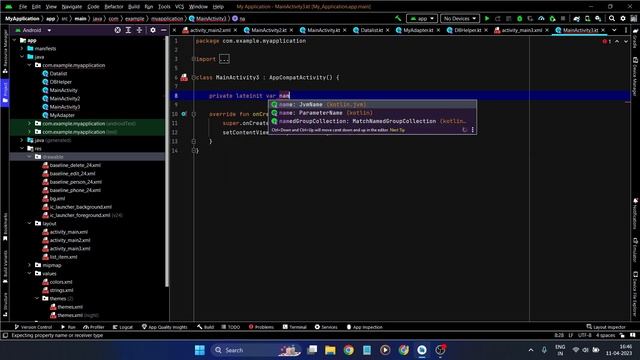Expand the mipmap folder
The image size is (640, 360).
pyautogui.click(x=29, y=265)
